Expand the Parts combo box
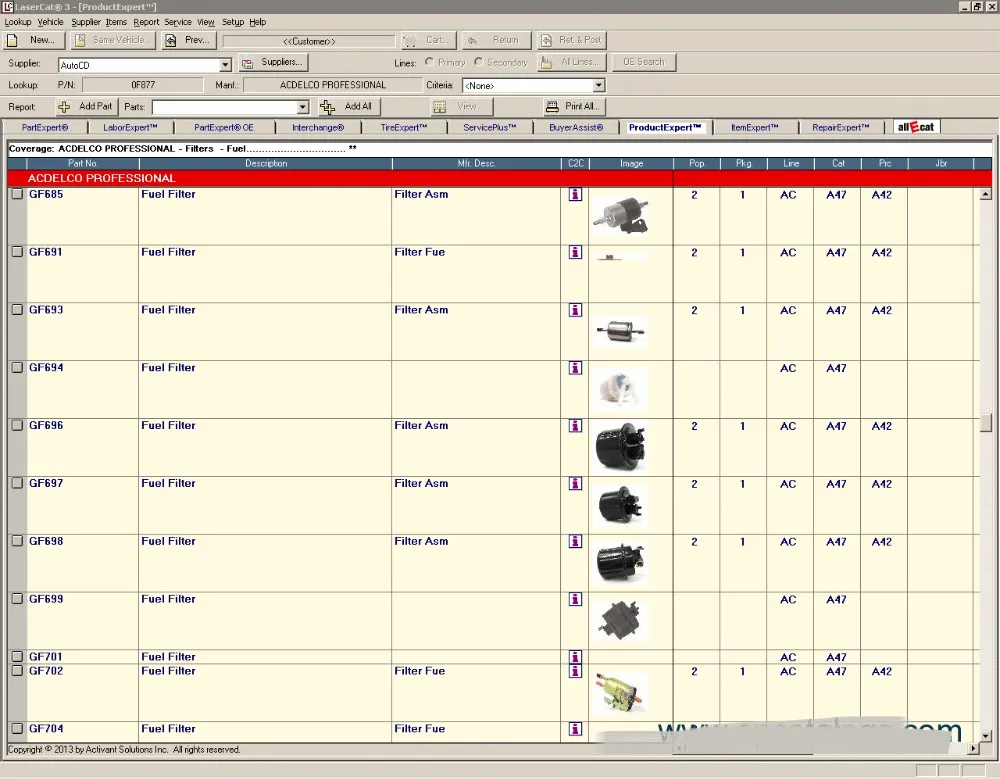 [x=303, y=107]
